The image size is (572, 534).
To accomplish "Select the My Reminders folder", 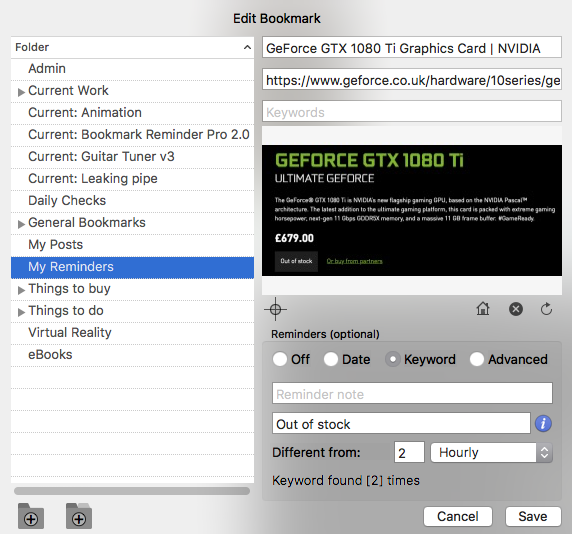I will (x=132, y=267).
